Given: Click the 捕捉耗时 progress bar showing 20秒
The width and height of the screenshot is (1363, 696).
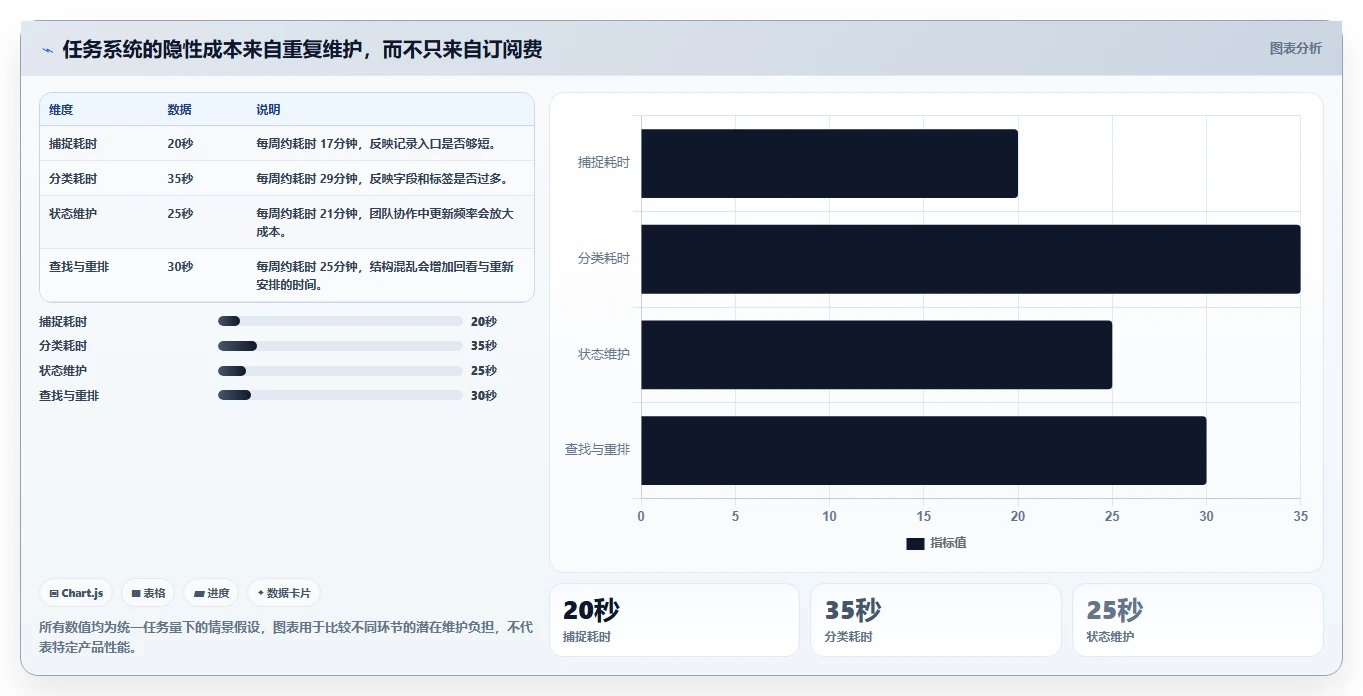Looking at the screenshot, I should coord(340,321).
